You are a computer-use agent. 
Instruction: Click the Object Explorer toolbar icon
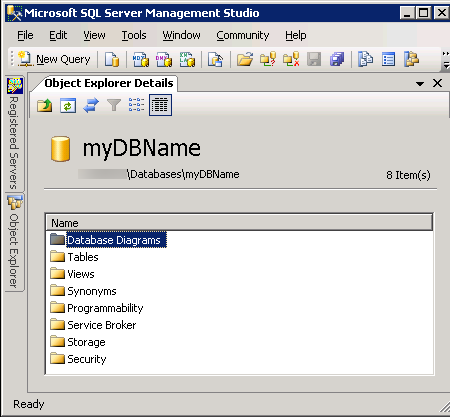(x=412, y=59)
